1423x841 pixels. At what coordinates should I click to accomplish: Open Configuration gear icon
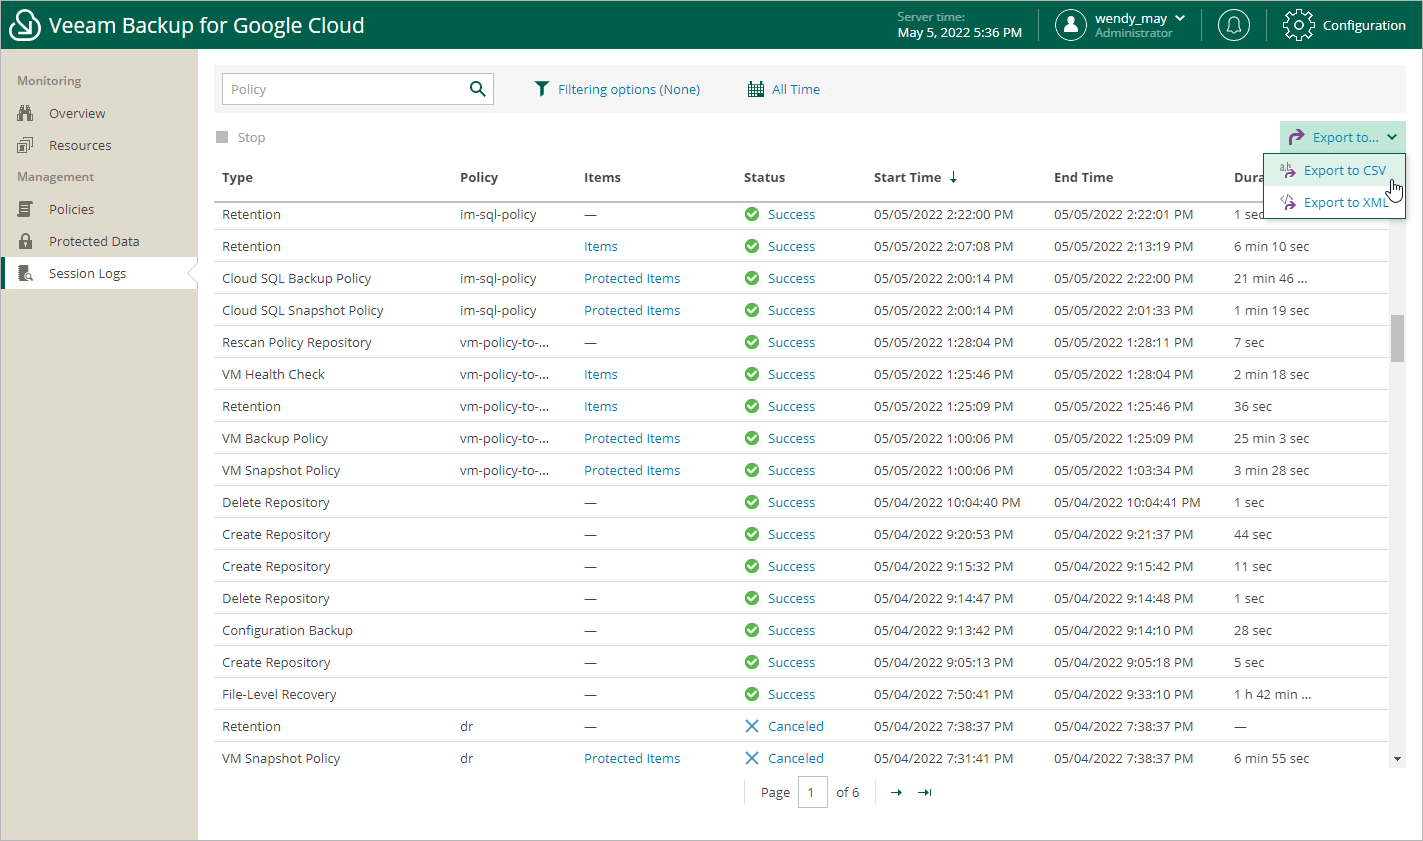pos(1298,25)
